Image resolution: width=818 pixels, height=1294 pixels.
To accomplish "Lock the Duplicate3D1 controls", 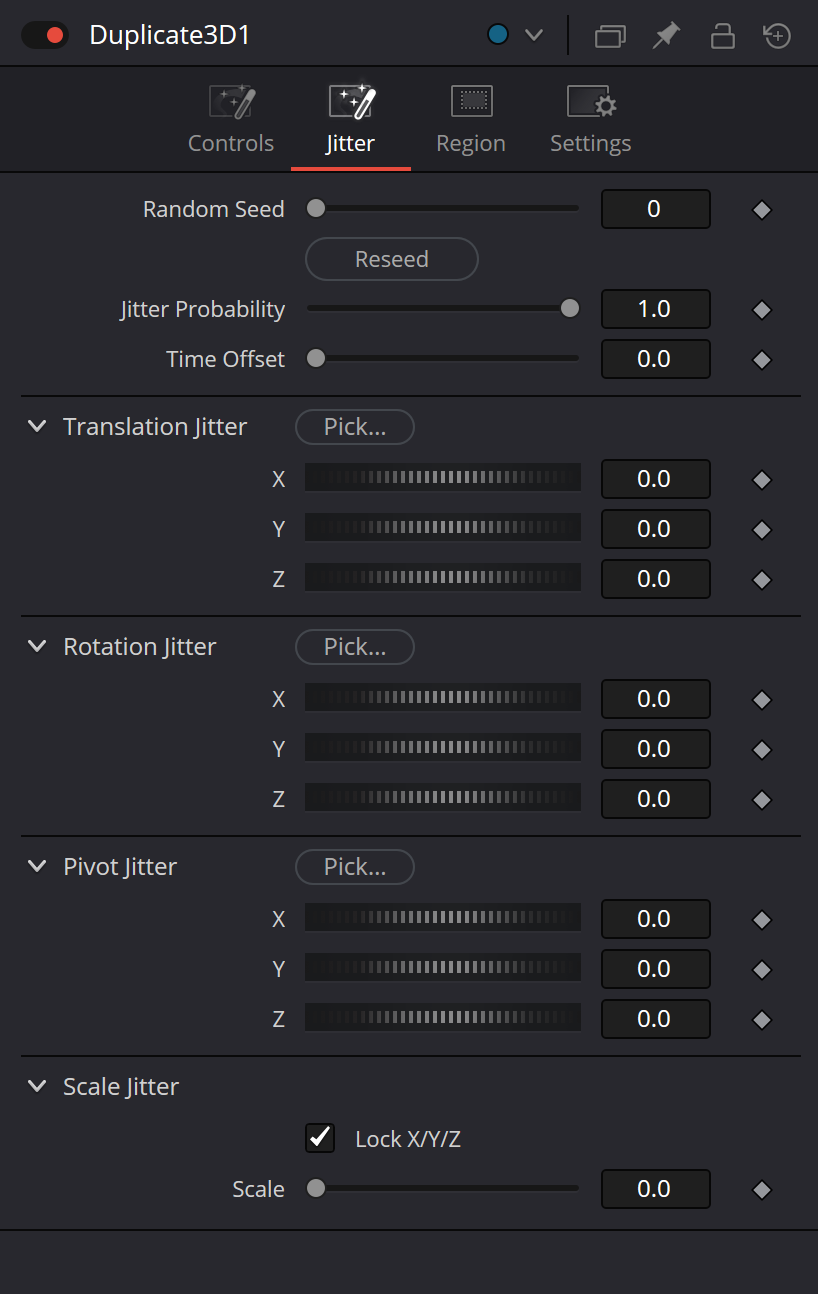I will tap(722, 36).
